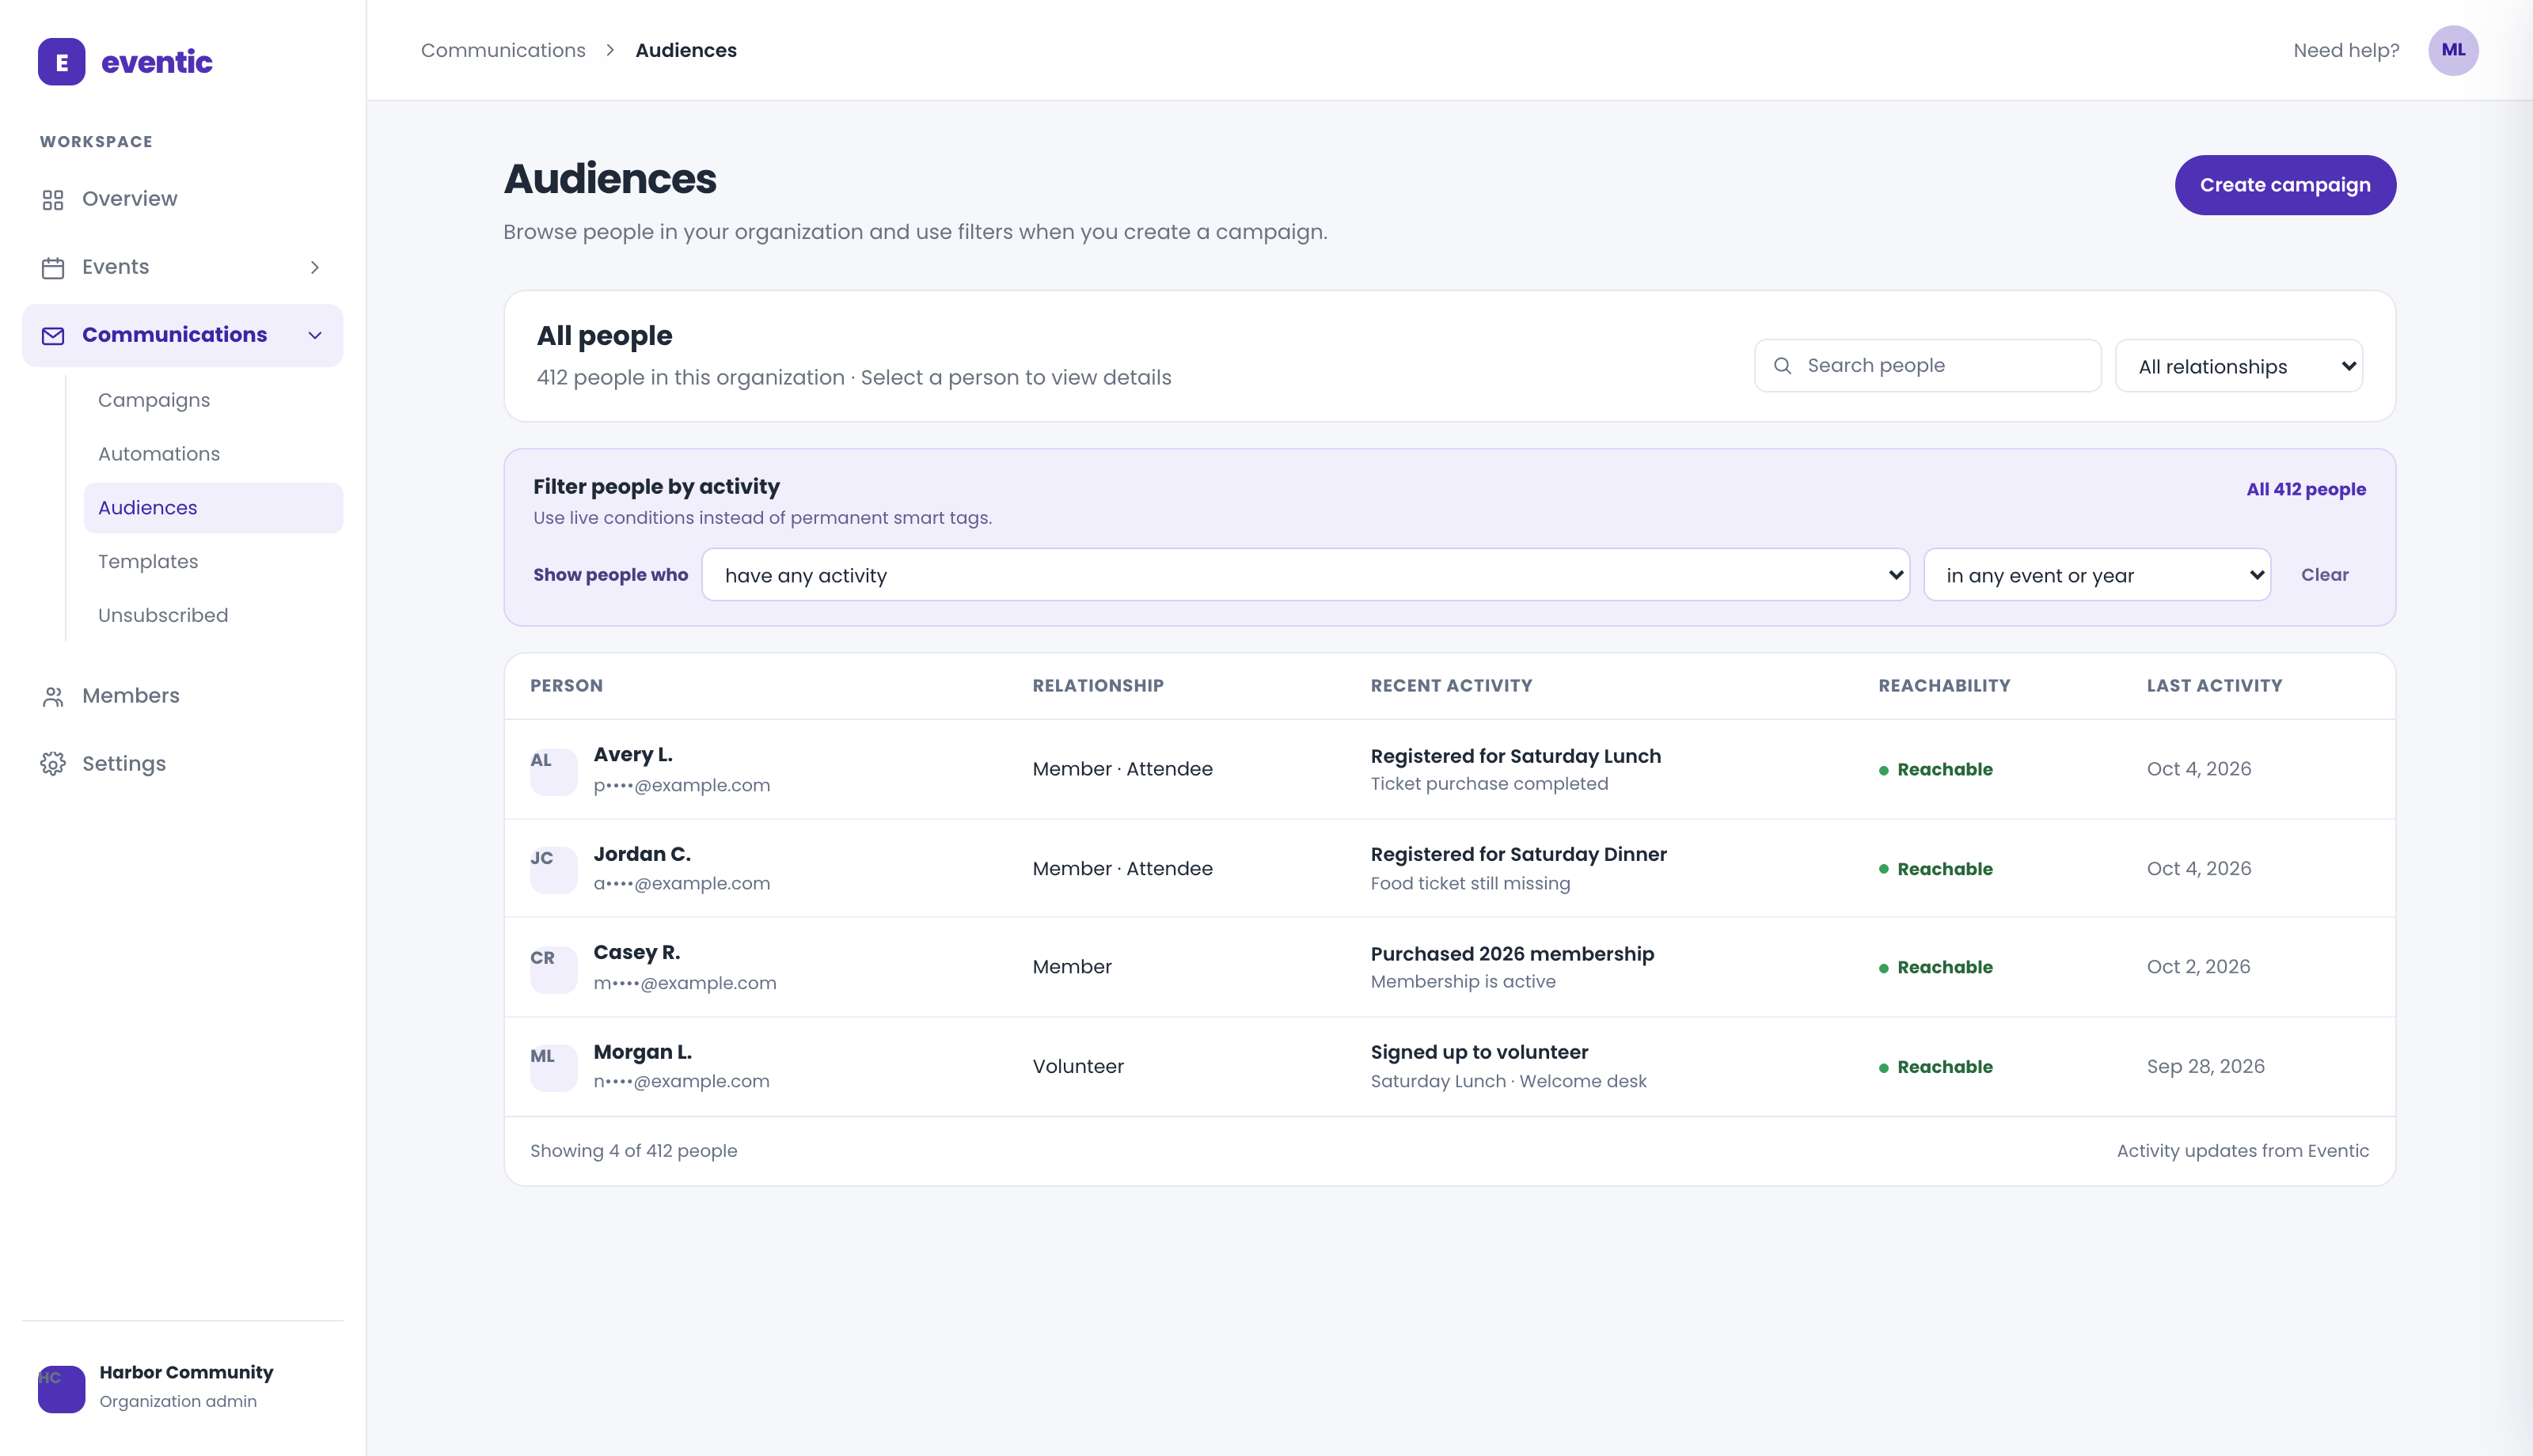Click the Reachability column header
The height and width of the screenshot is (1456, 2533).
[1943, 686]
